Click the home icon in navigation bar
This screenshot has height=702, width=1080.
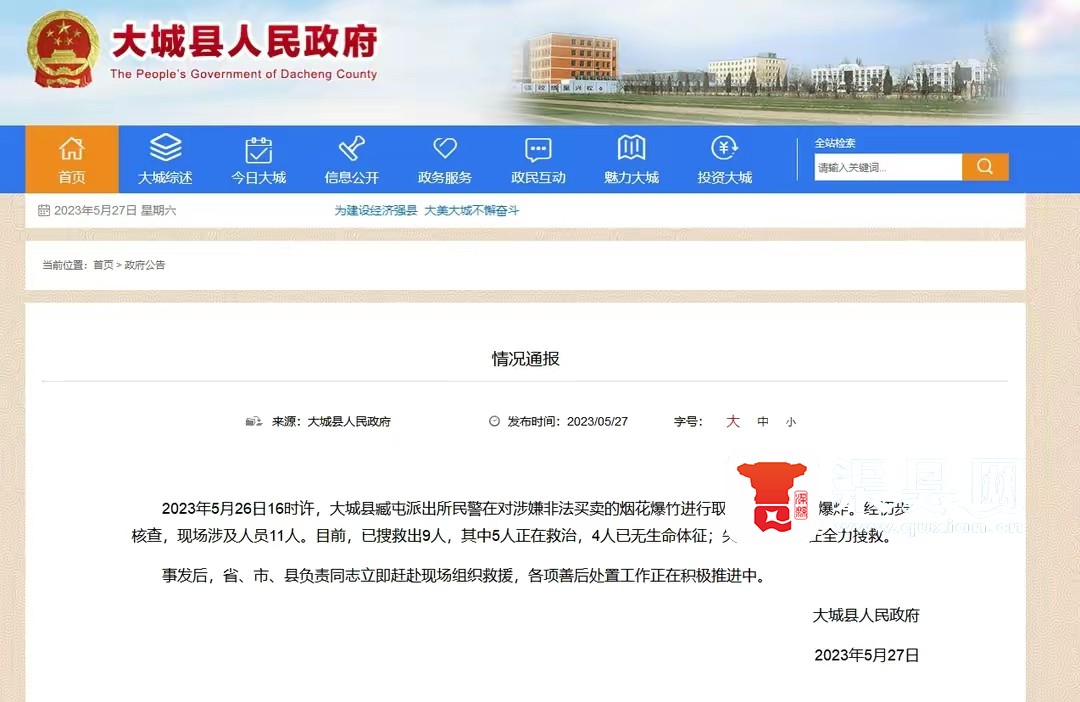click(x=71, y=149)
